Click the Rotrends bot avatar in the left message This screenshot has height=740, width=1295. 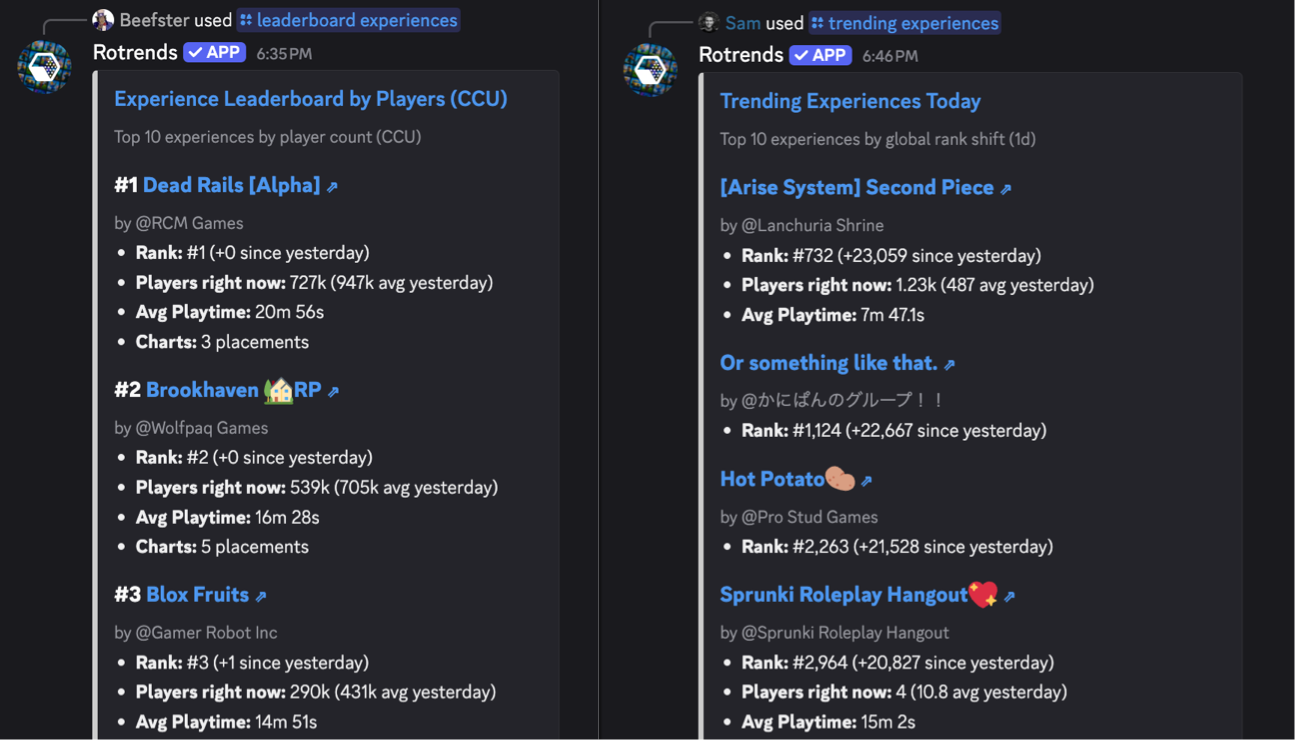(43, 67)
